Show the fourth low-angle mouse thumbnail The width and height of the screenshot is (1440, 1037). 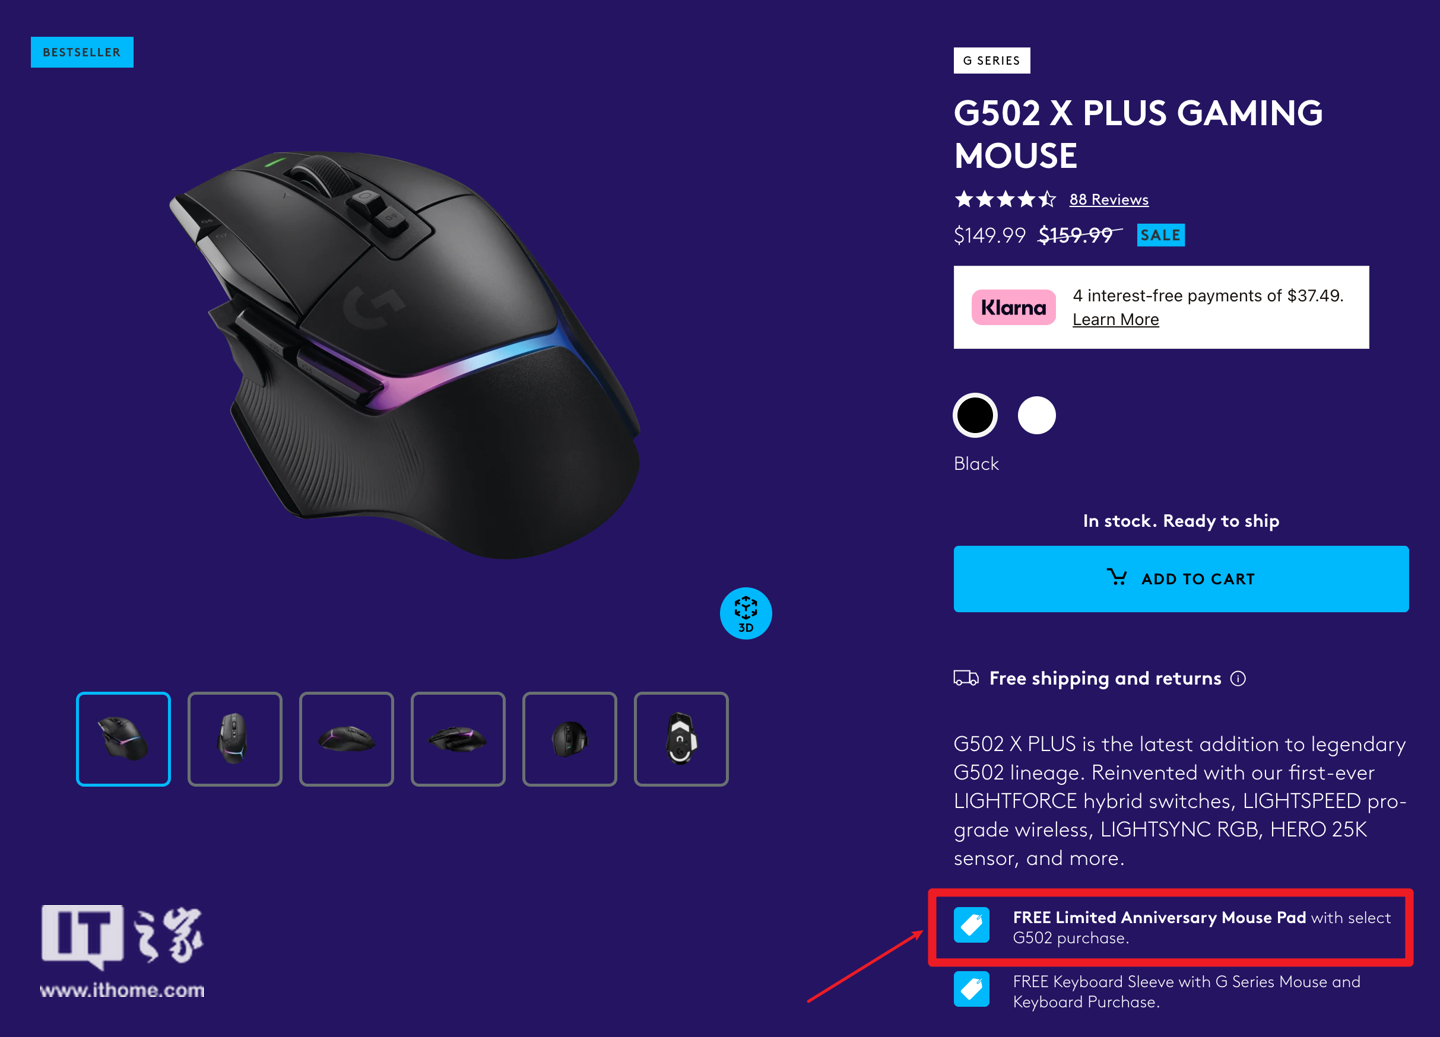point(458,739)
